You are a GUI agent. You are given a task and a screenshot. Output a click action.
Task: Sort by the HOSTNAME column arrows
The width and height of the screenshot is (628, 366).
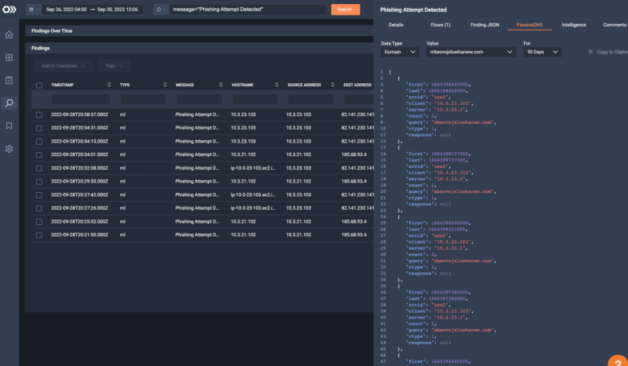point(277,85)
